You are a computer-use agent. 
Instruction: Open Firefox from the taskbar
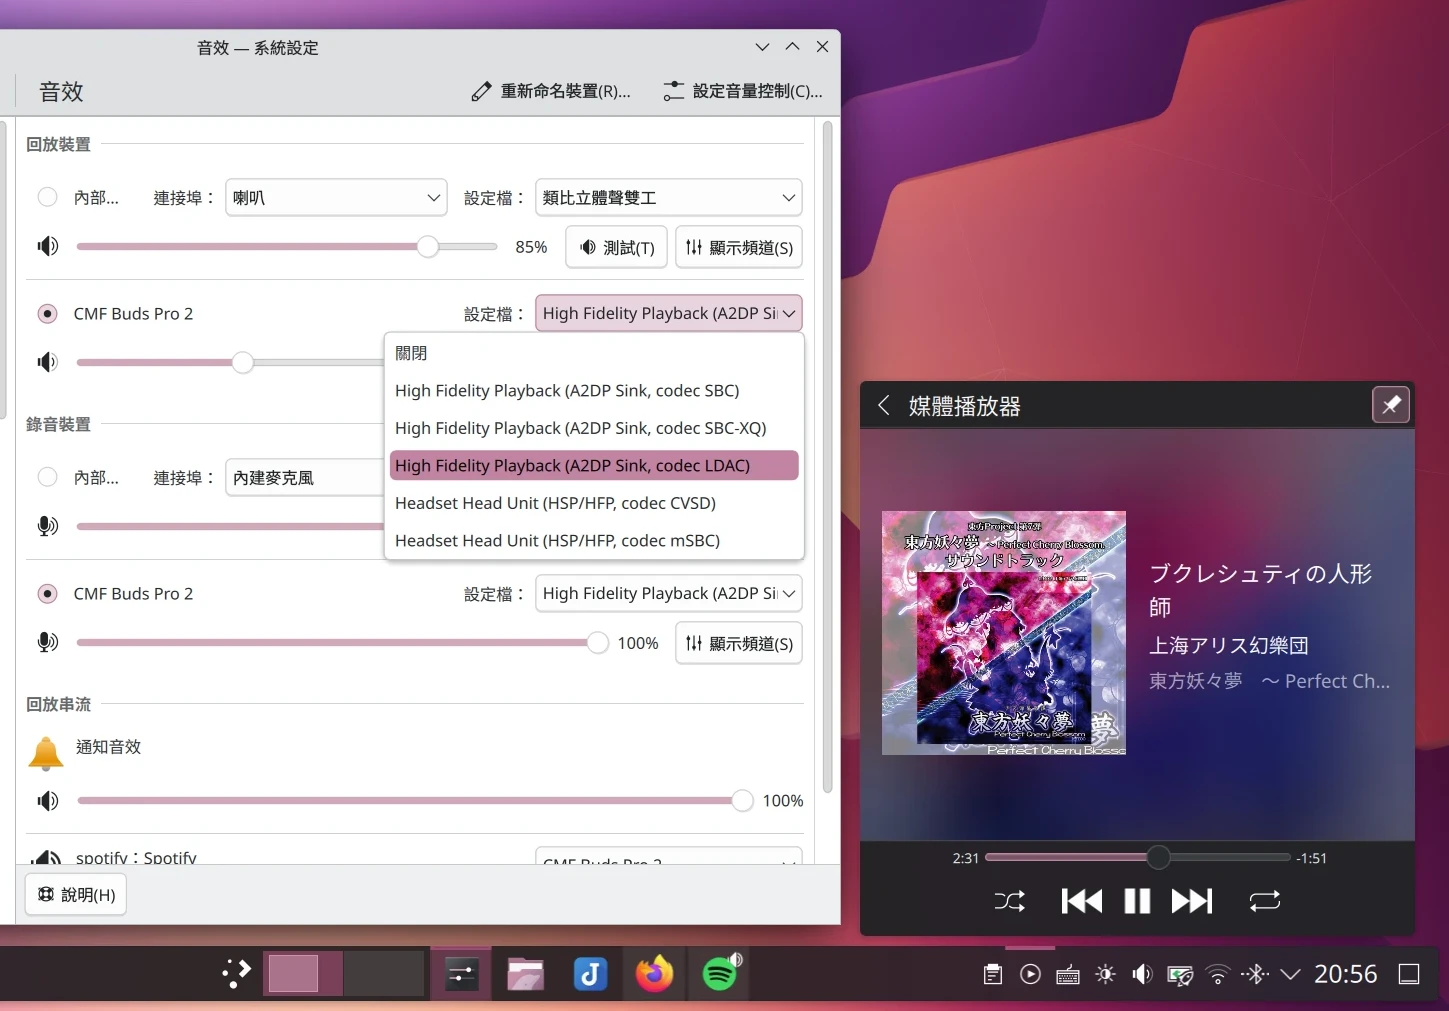pos(655,973)
